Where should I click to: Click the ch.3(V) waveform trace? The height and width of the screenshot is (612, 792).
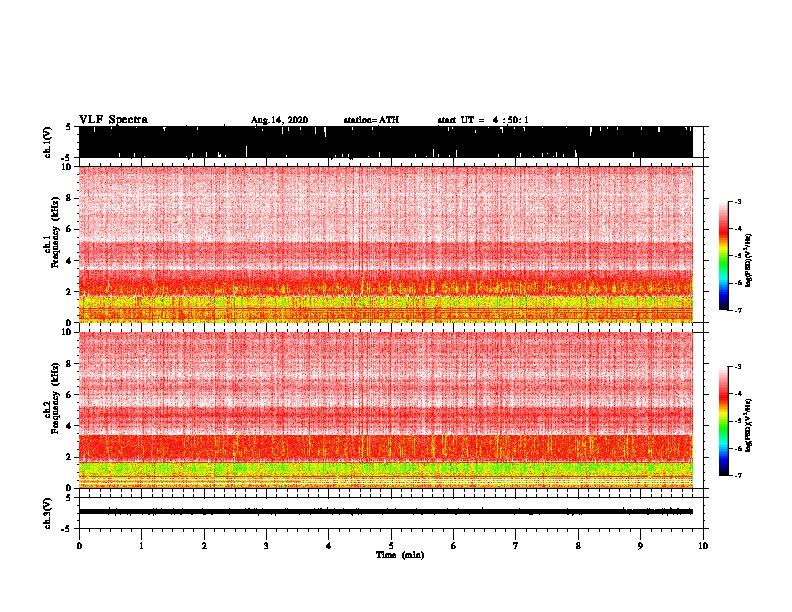coord(386,512)
